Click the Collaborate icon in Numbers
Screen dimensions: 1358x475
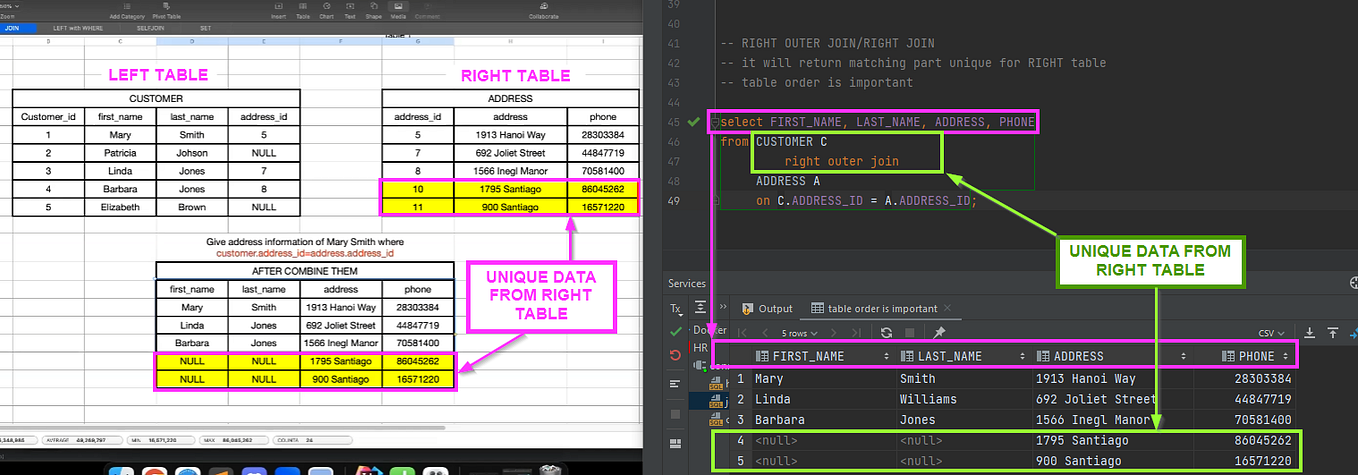tap(544, 7)
